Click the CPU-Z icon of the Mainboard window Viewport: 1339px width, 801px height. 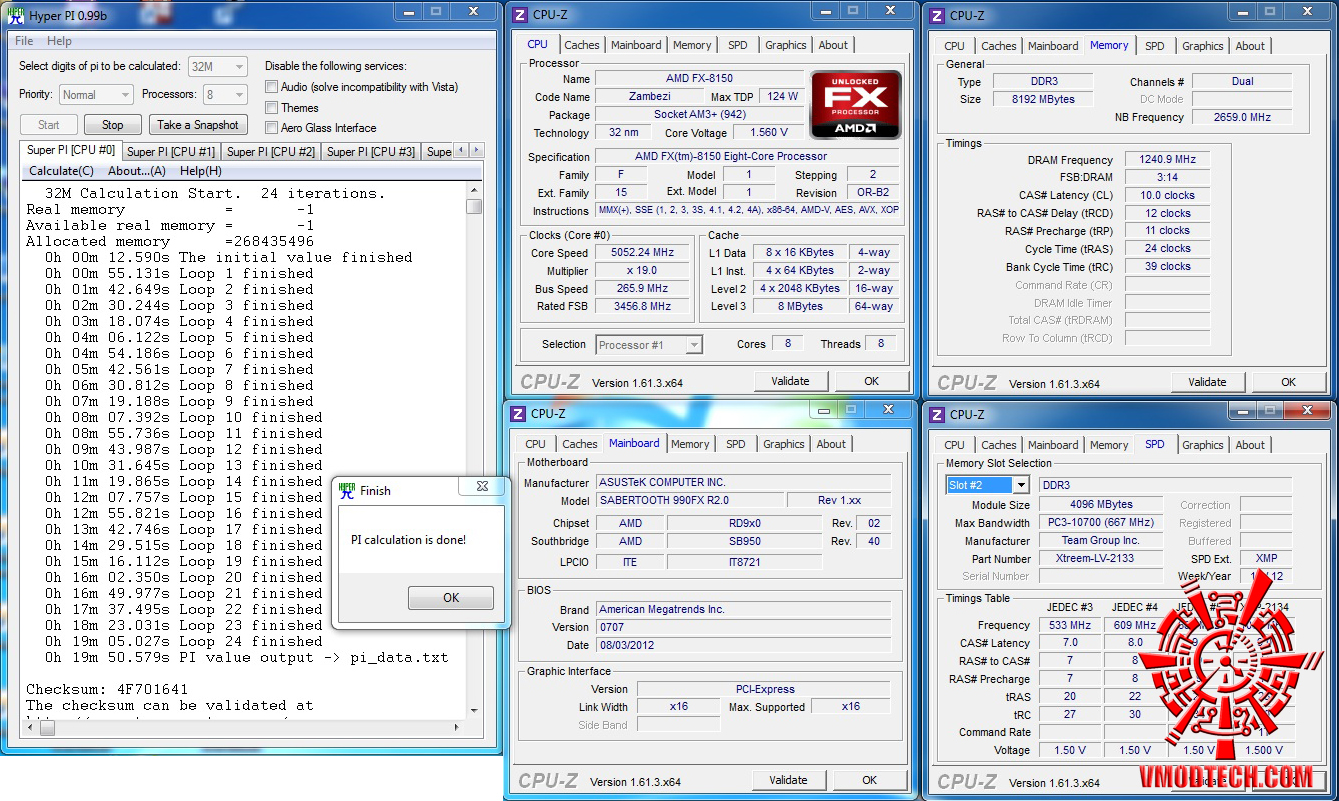pyautogui.click(x=518, y=414)
